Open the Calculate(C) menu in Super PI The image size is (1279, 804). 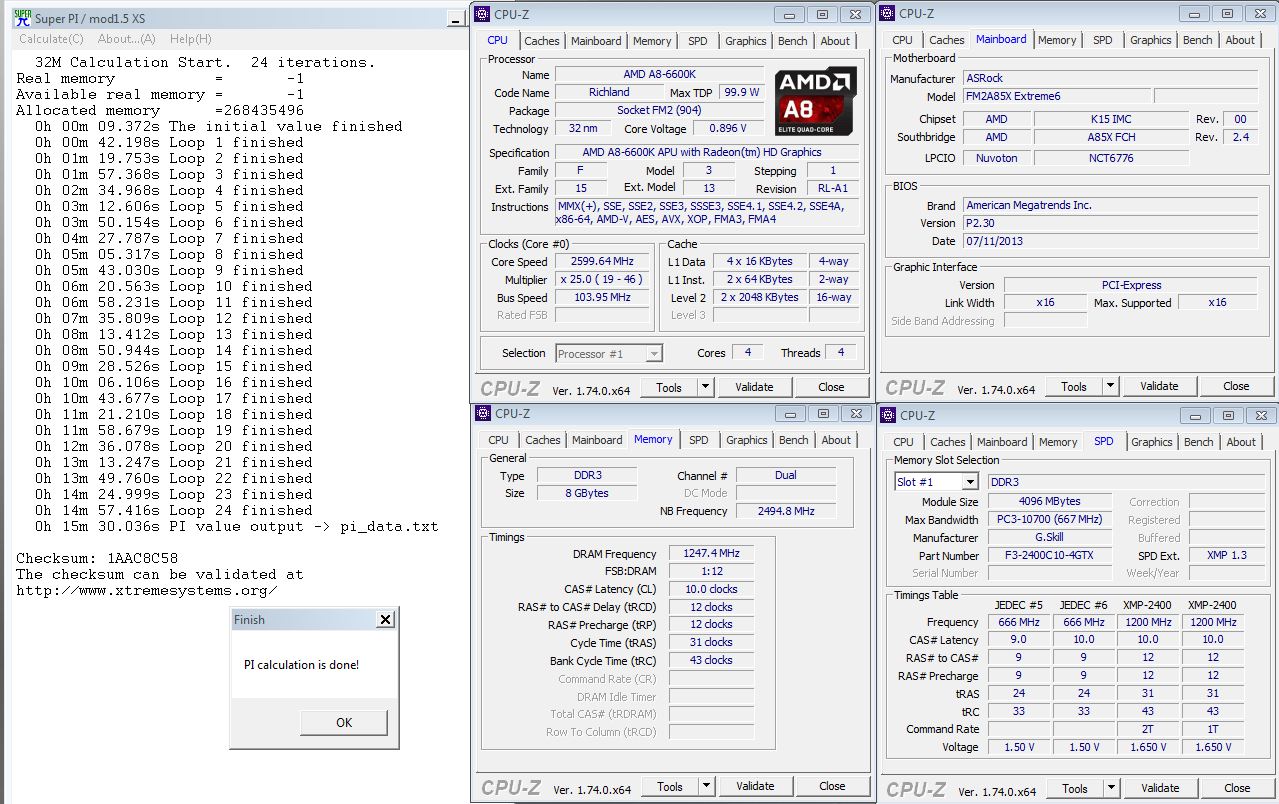click(x=51, y=39)
